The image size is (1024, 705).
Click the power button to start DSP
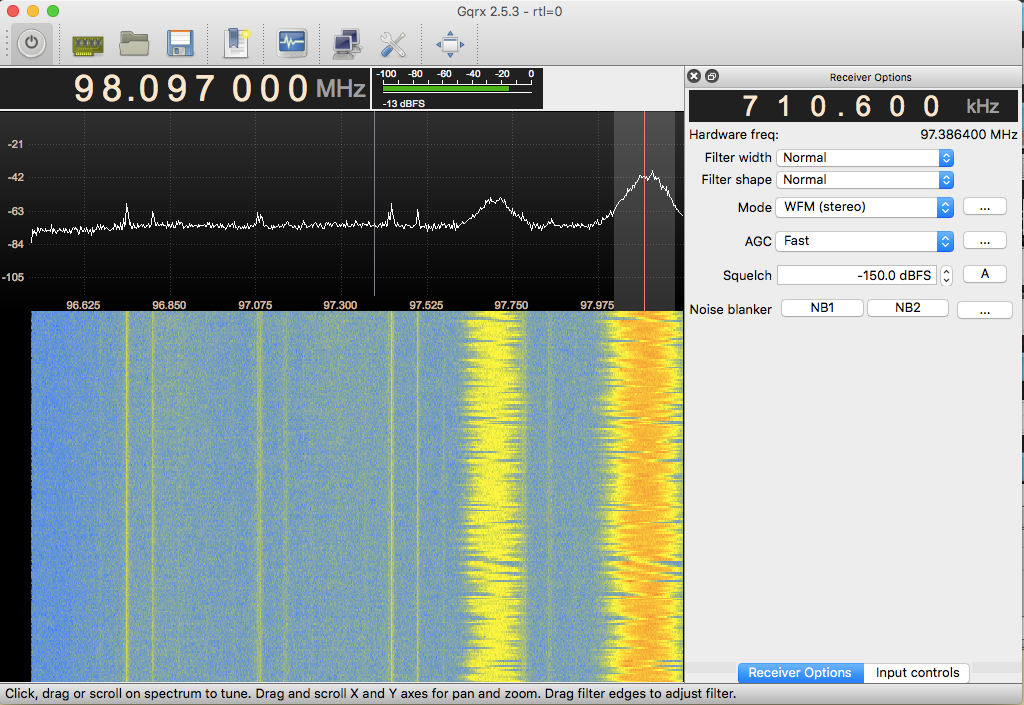pyautogui.click(x=32, y=43)
